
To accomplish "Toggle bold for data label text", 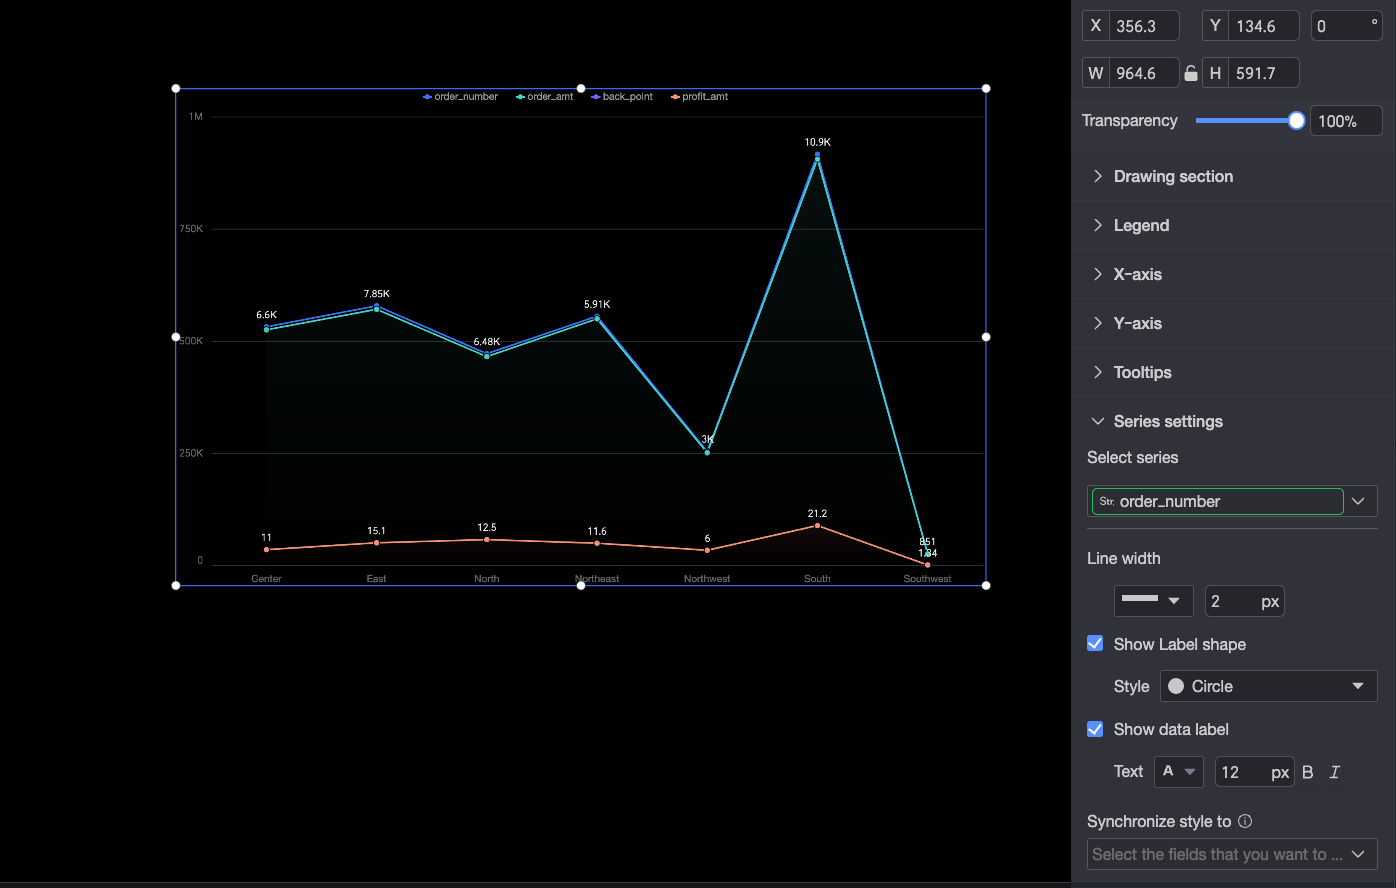I will tap(1308, 772).
